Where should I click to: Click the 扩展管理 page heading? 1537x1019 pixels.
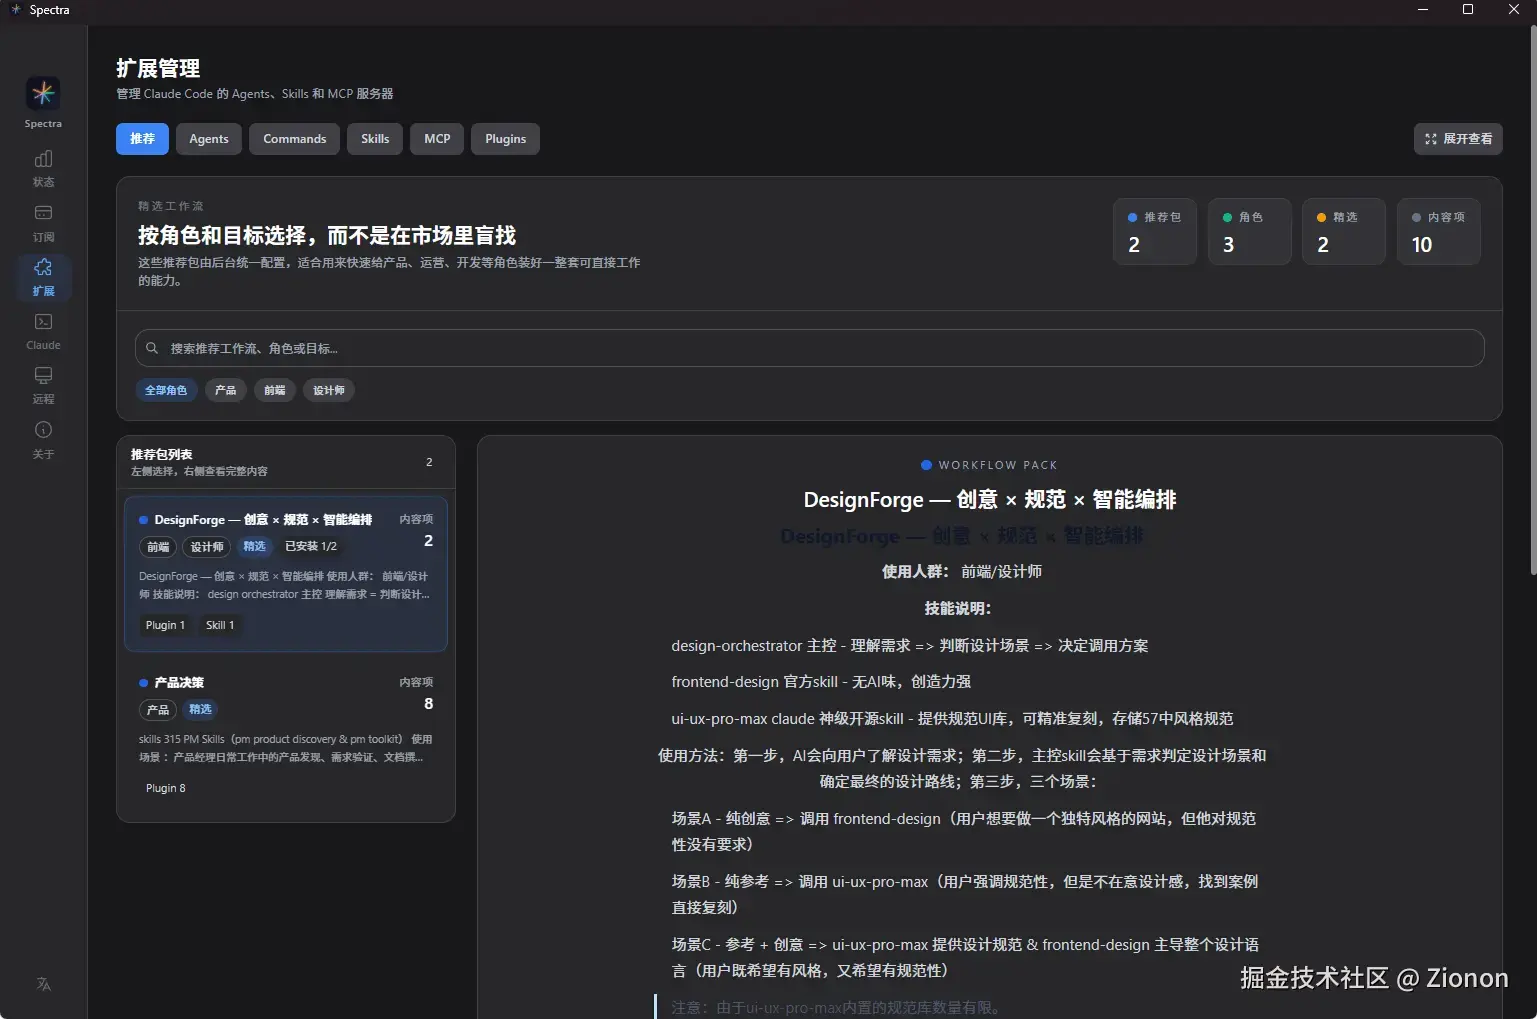(x=158, y=68)
